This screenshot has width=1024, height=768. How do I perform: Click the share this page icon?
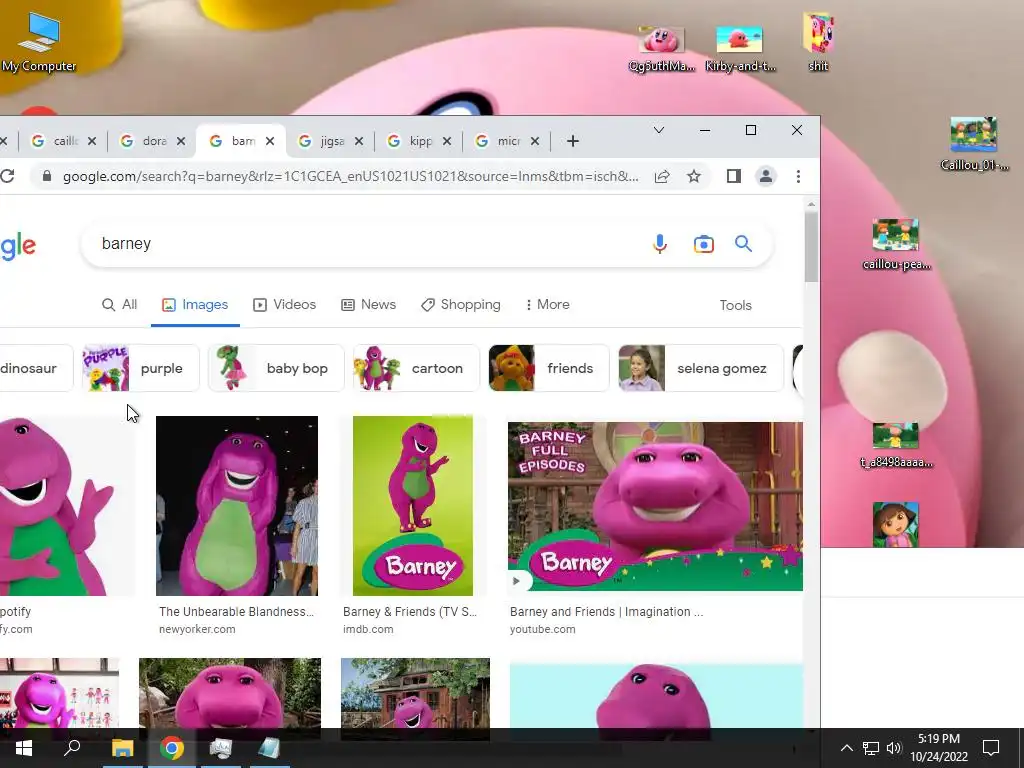(662, 176)
